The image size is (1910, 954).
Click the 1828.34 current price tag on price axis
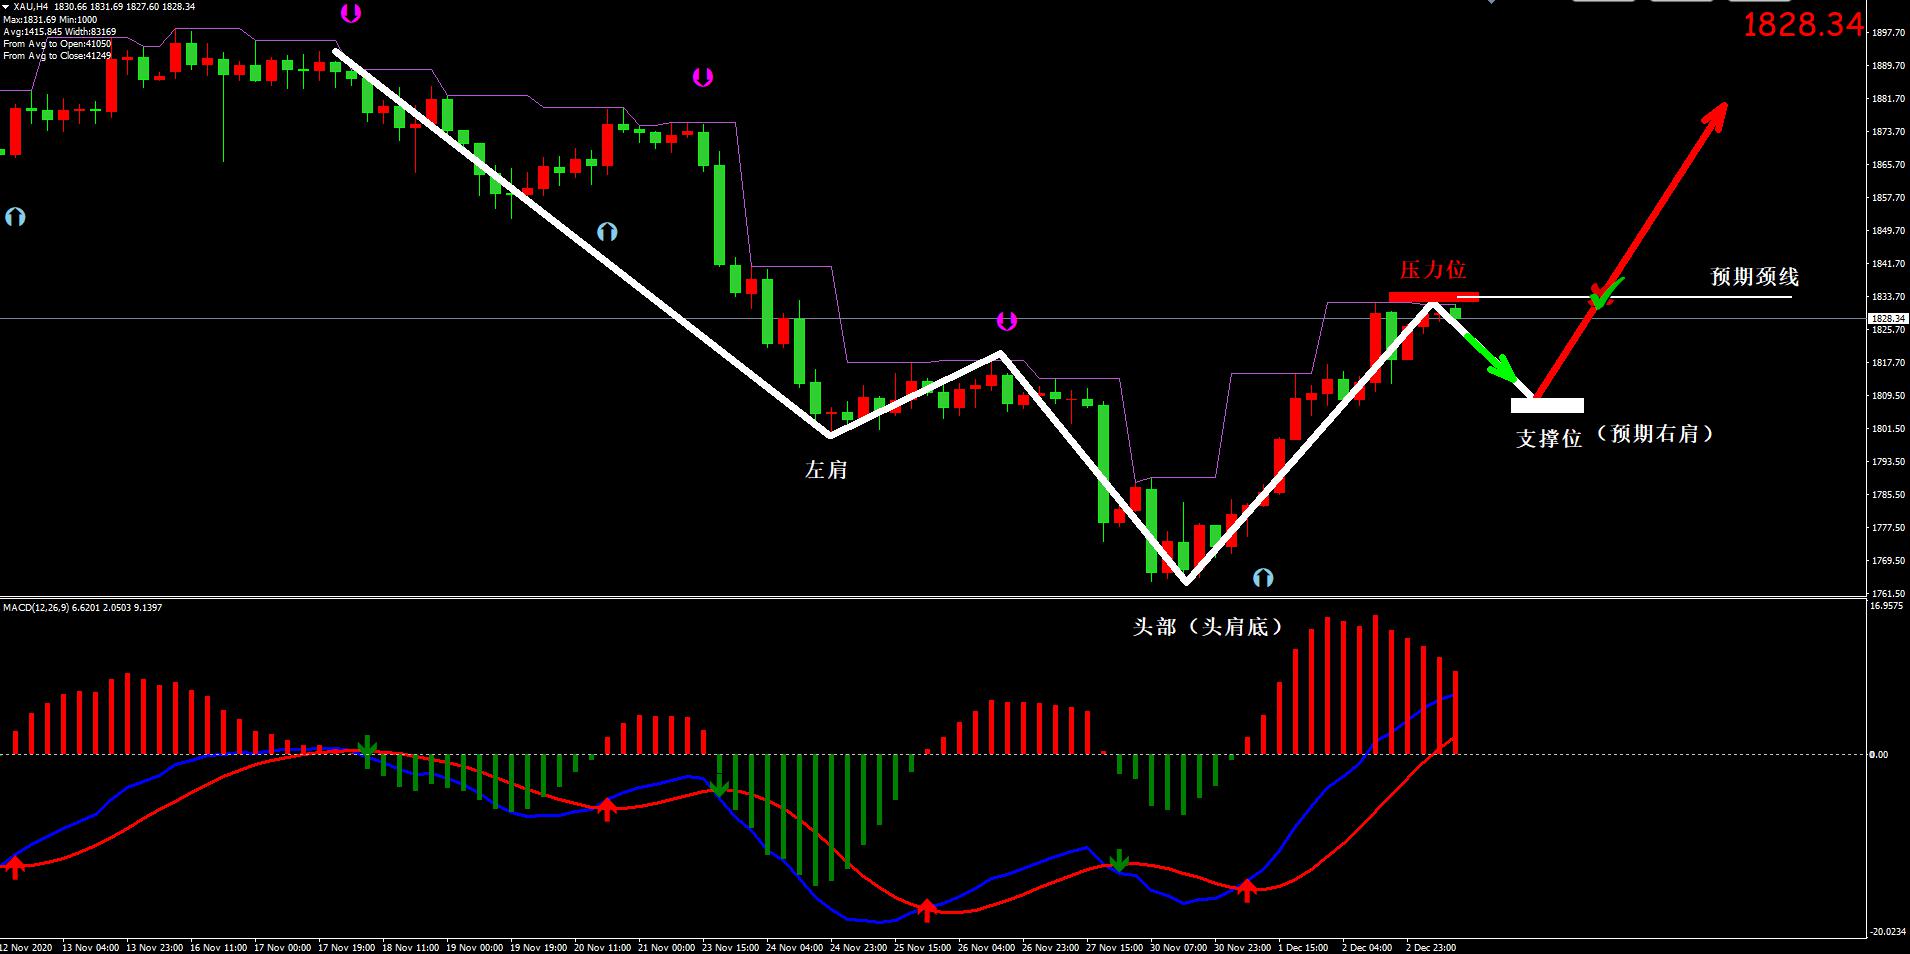click(1888, 319)
